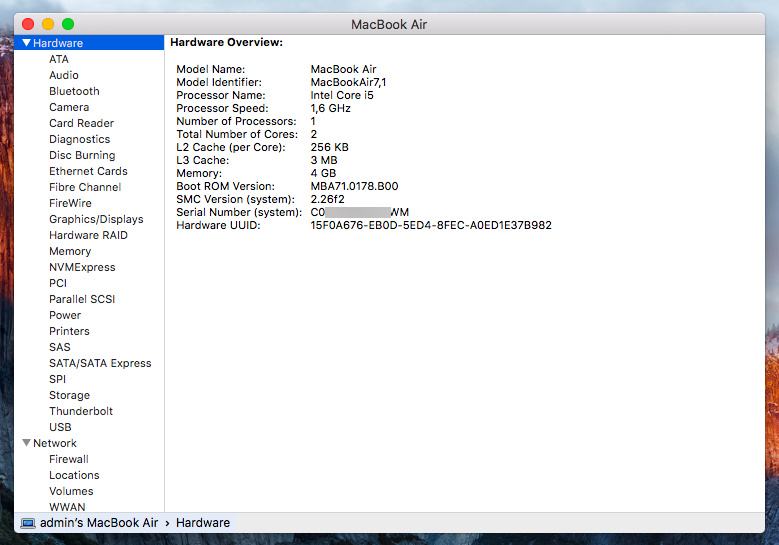Click SMC Version value 2.26f2
This screenshot has width=779, height=545.
(x=327, y=199)
